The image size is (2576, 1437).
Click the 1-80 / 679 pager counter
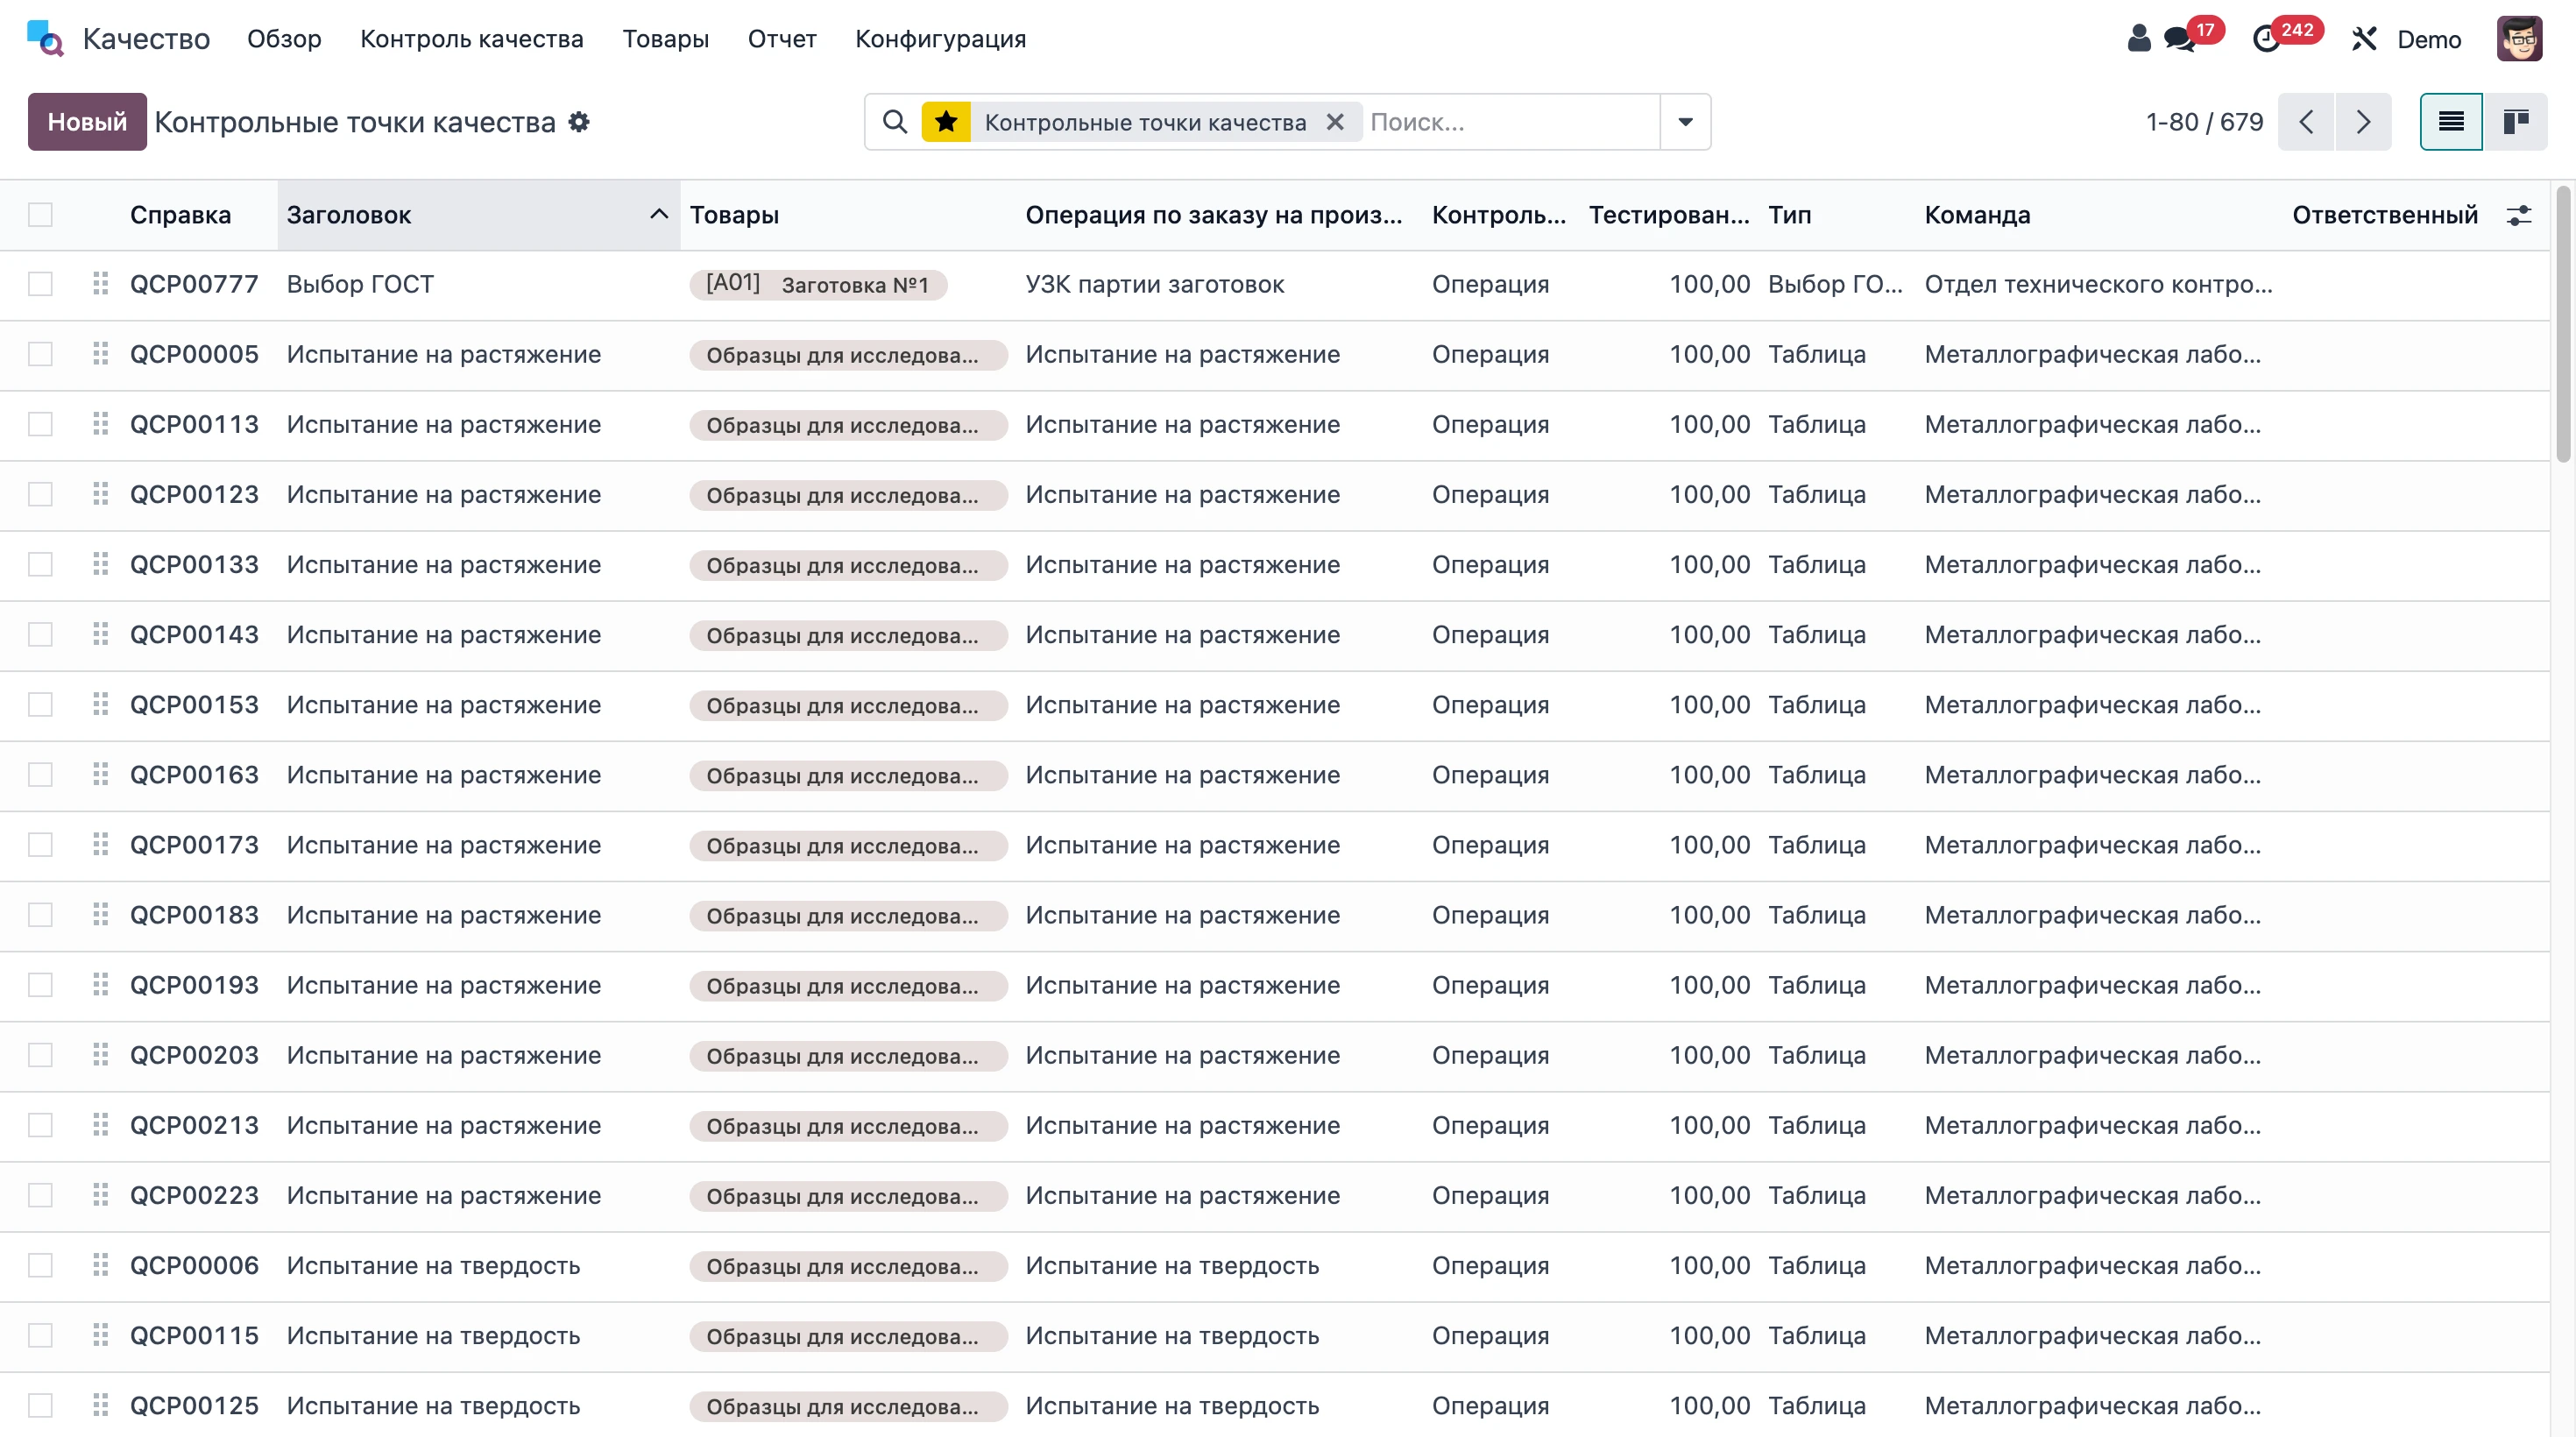click(2204, 122)
